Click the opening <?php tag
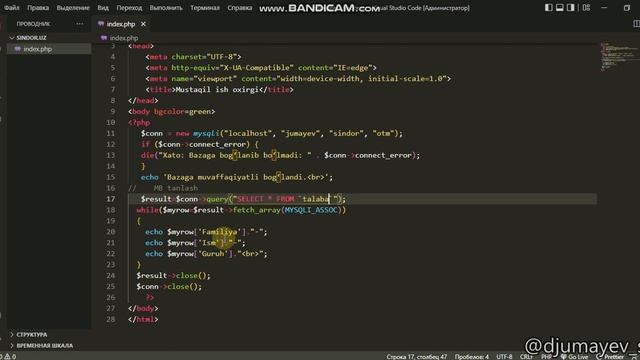This screenshot has height=360, width=640. (139, 122)
